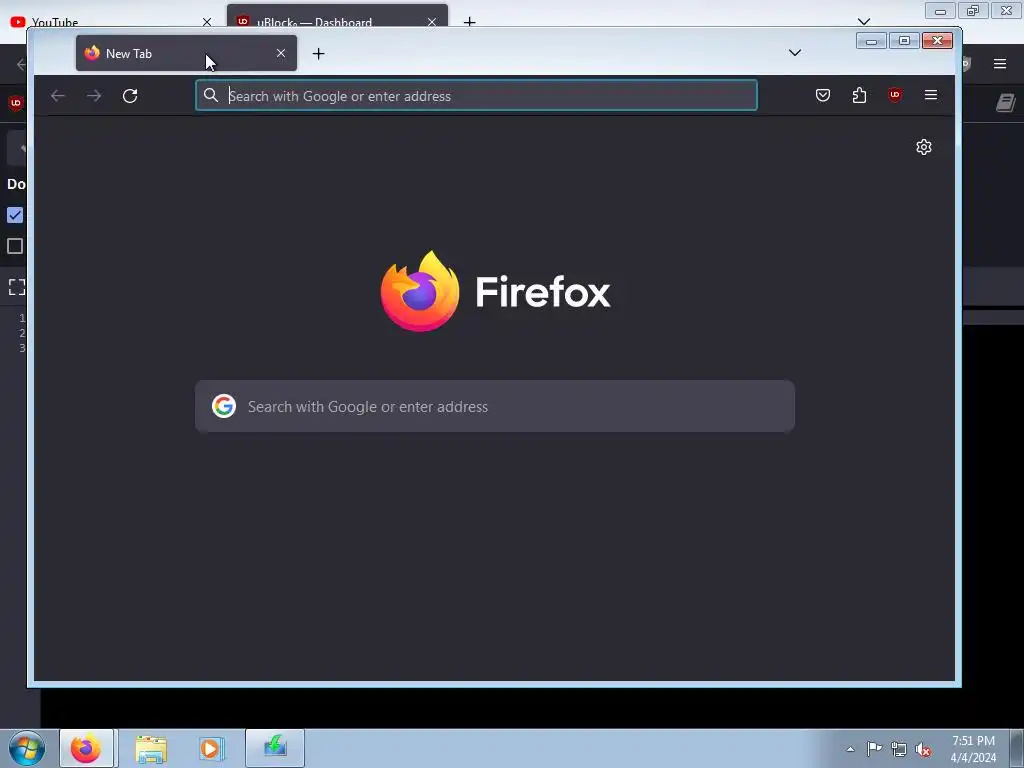The width and height of the screenshot is (1024, 768).
Task: Open the Pocket save icon
Action: 823,95
